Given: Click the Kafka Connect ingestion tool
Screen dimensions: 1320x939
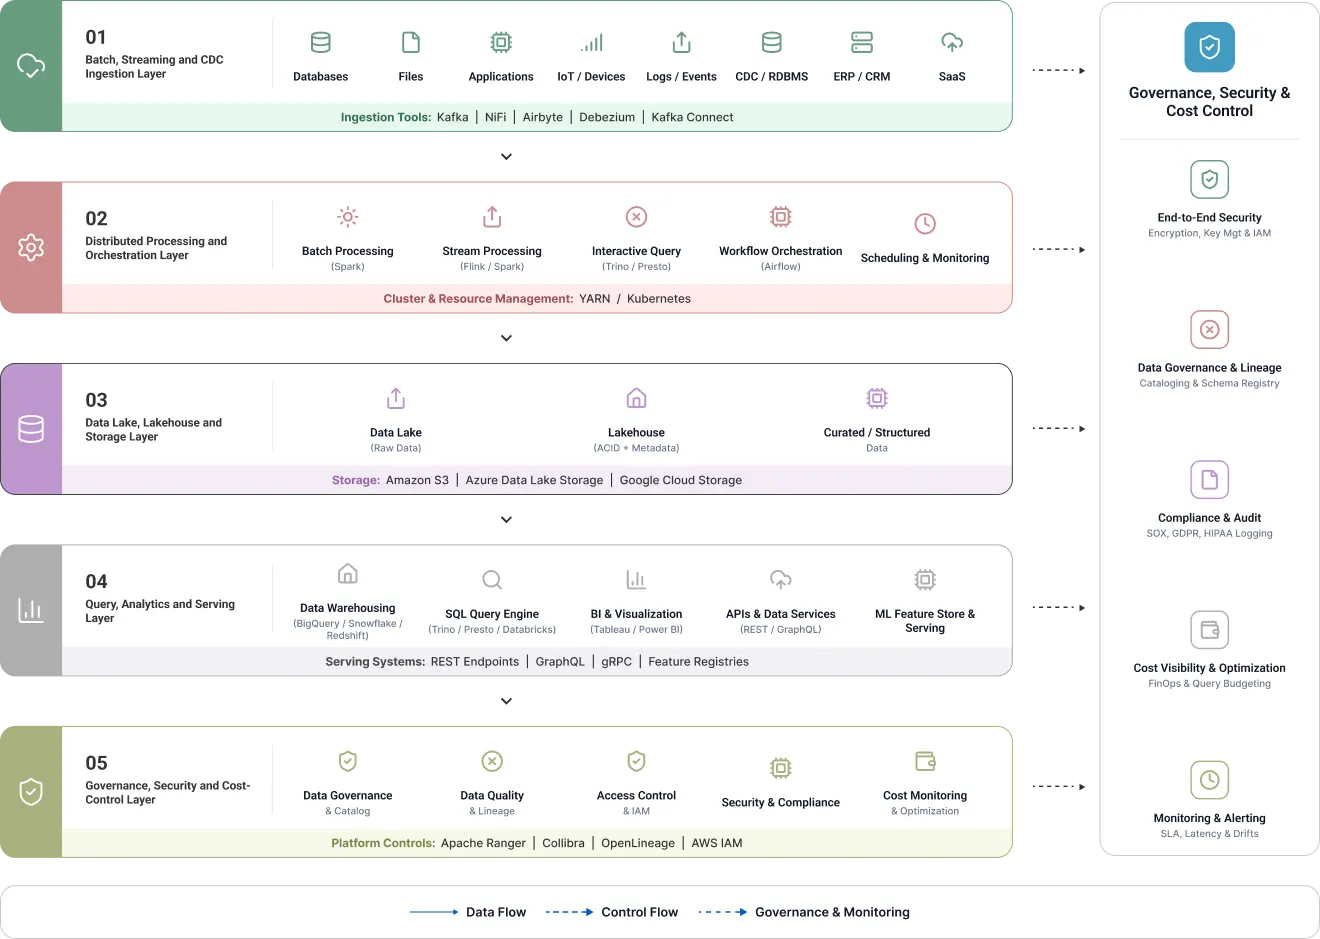Looking at the screenshot, I should click(692, 117).
